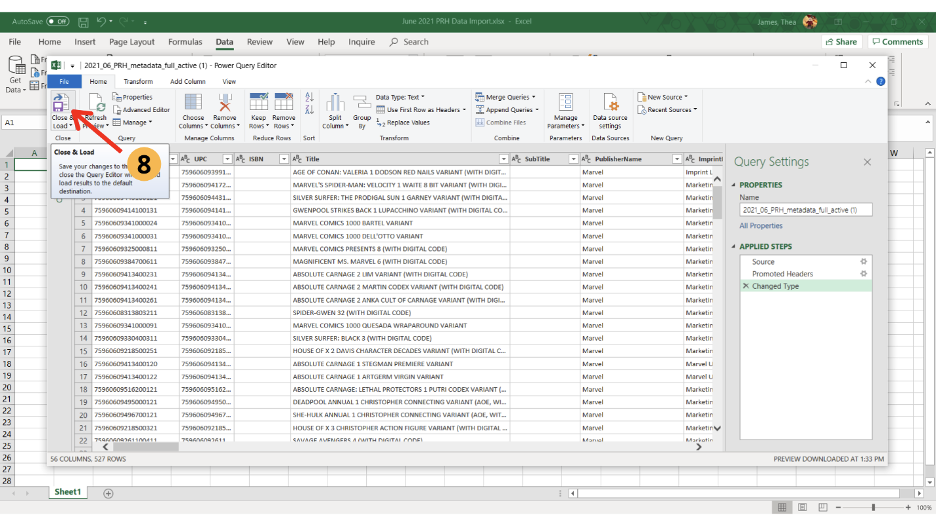
Task: Click the Share button in Excel
Action: (x=841, y=42)
